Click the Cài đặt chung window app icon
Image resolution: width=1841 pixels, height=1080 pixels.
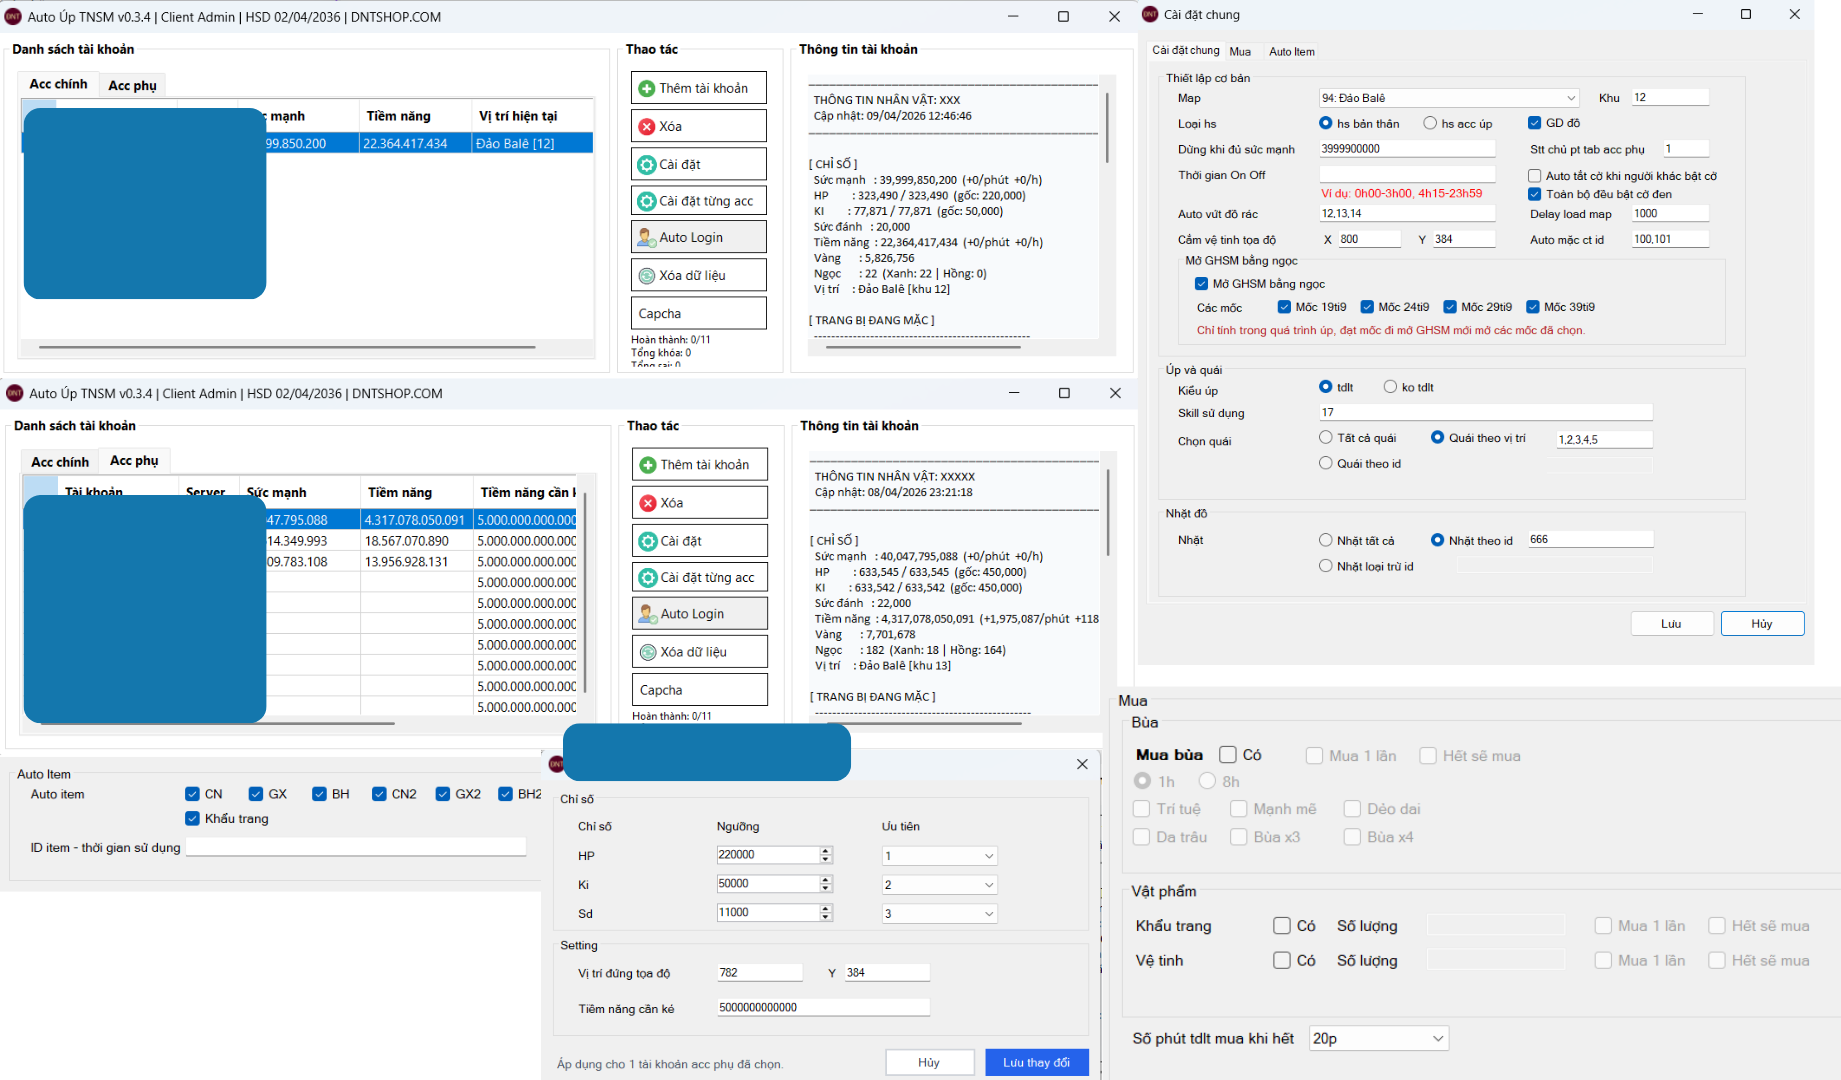pyautogui.click(x=1150, y=14)
